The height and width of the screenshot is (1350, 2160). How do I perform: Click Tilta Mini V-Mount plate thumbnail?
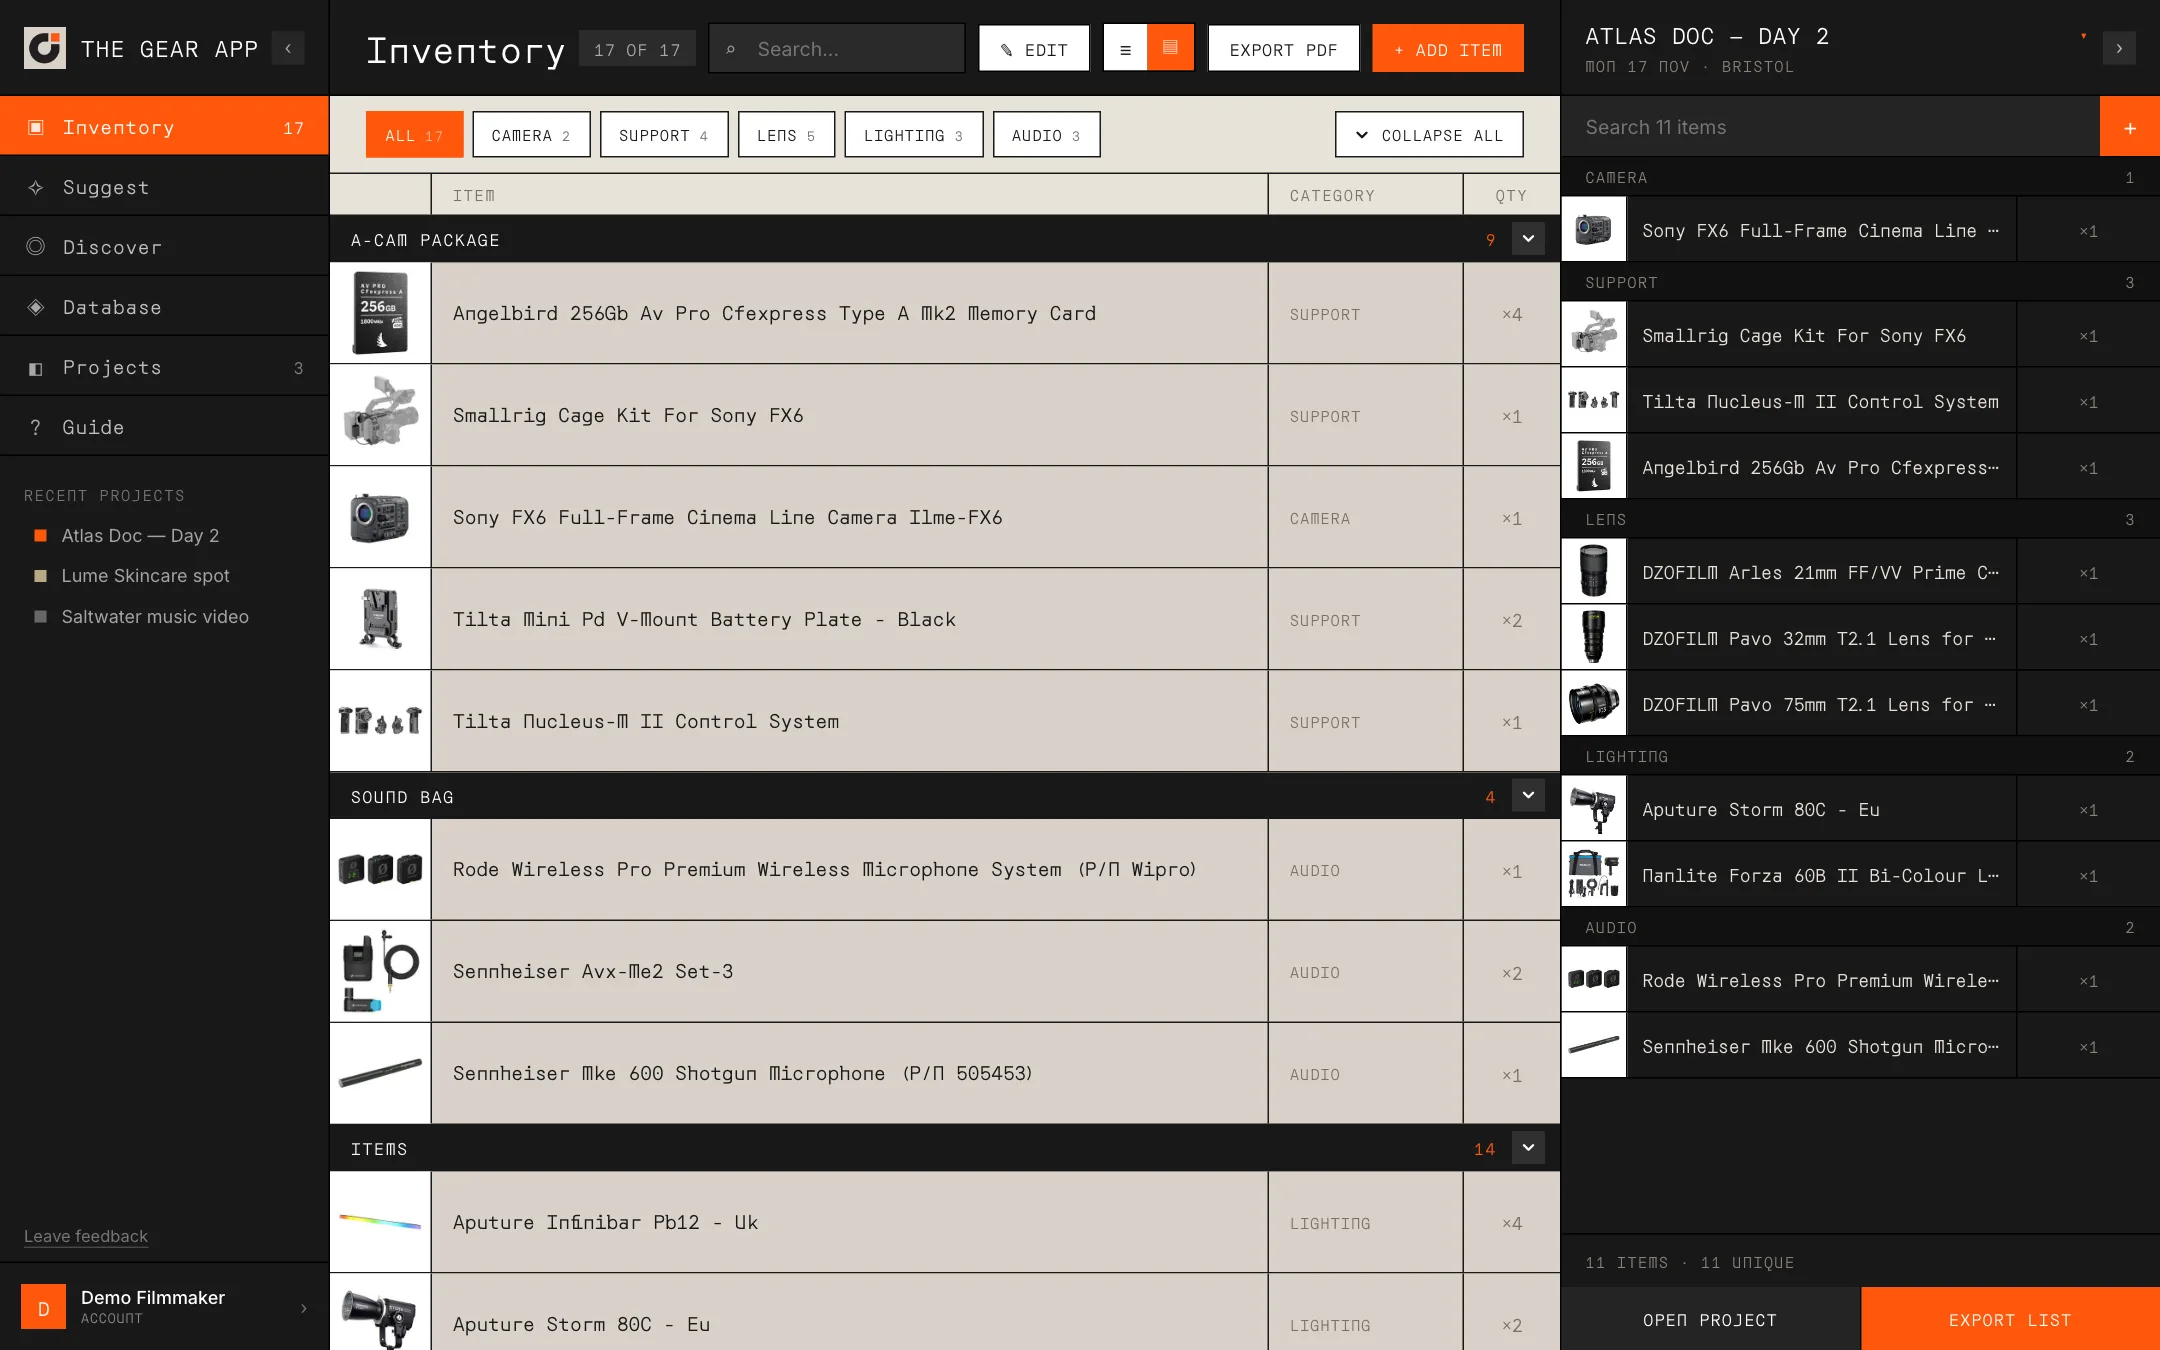coord(380,619)
